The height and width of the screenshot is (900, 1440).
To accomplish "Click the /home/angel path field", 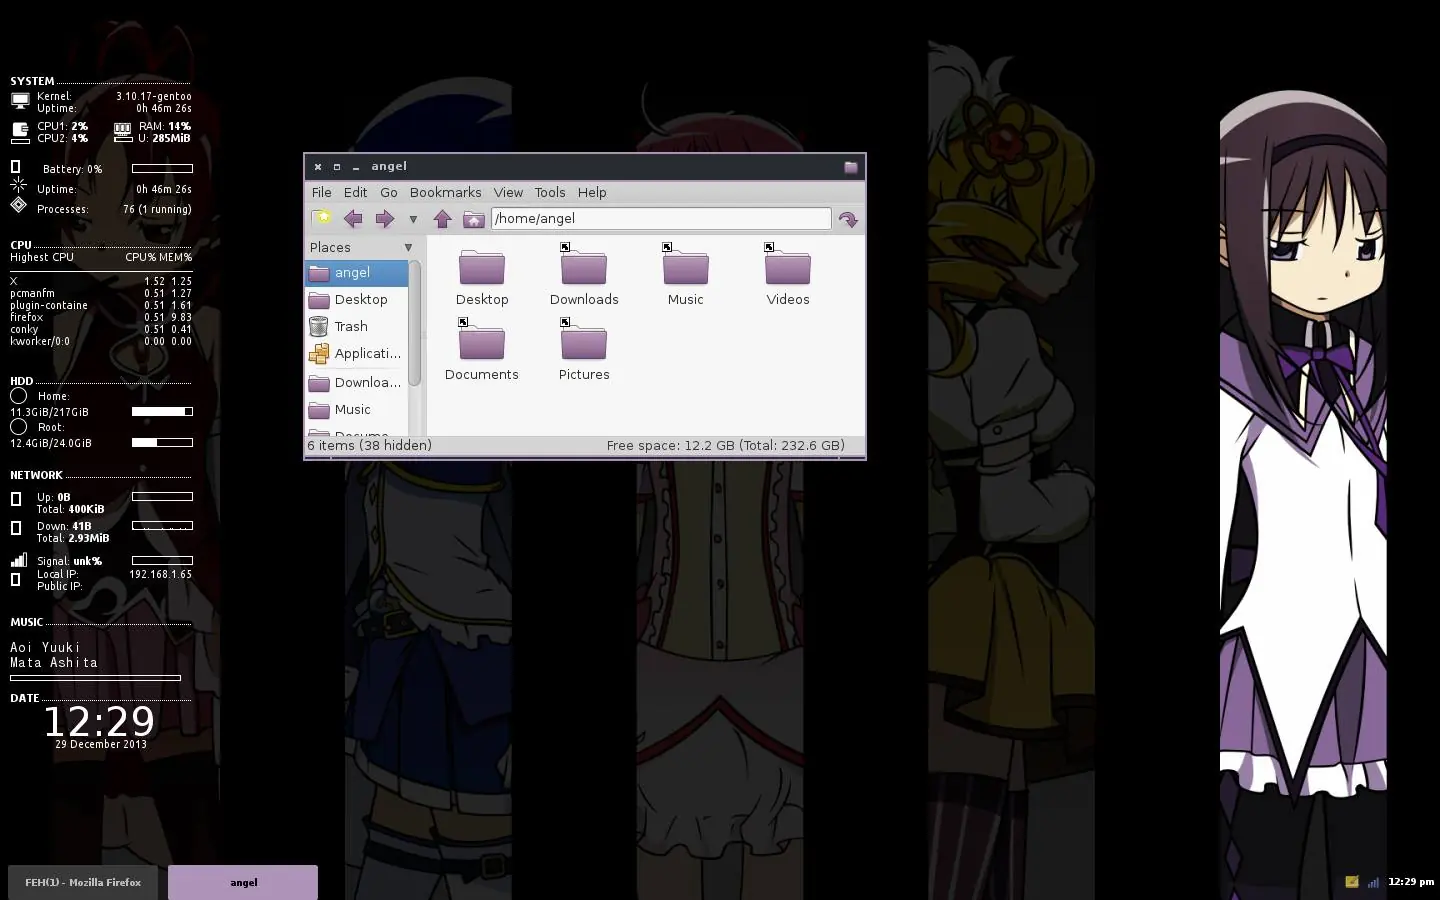I will [x=661, y=219].
